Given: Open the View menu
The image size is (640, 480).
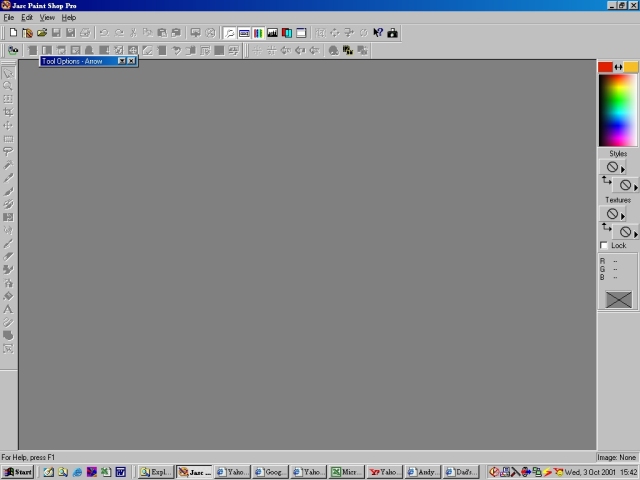Looking at the screenshot, I should [x=46, y=18].
